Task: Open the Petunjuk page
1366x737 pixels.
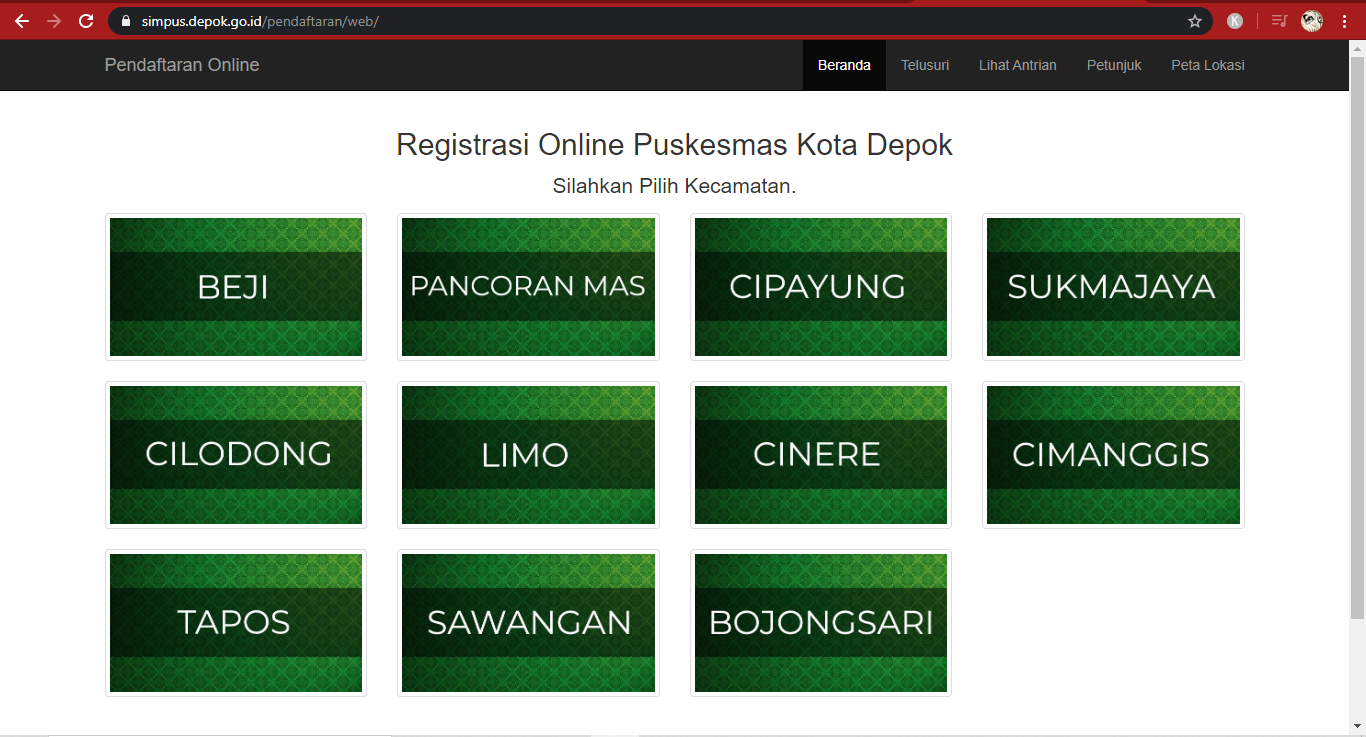Action: click(x=1113, y=64)
